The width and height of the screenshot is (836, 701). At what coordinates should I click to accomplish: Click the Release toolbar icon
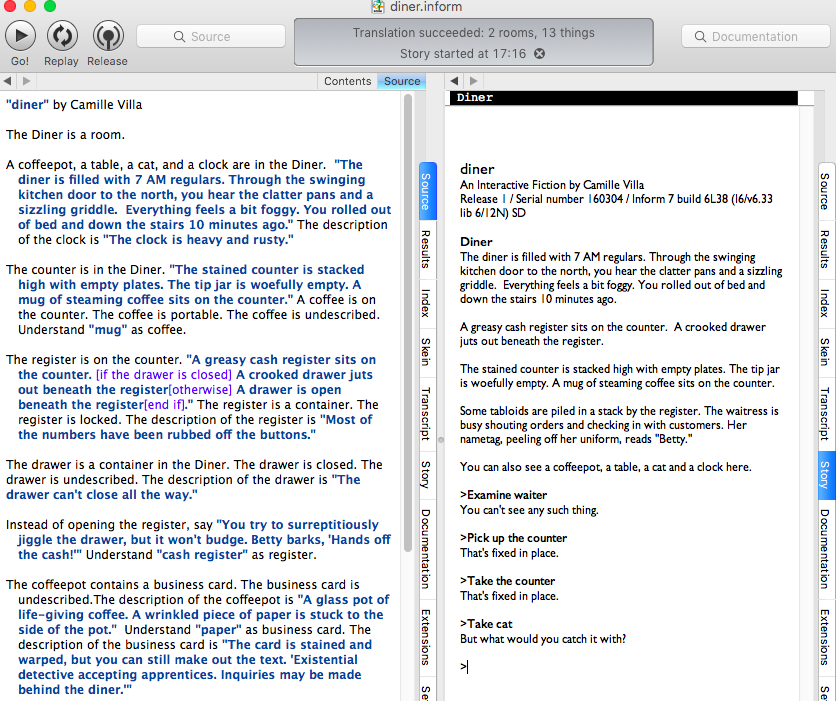coord(107,36)
